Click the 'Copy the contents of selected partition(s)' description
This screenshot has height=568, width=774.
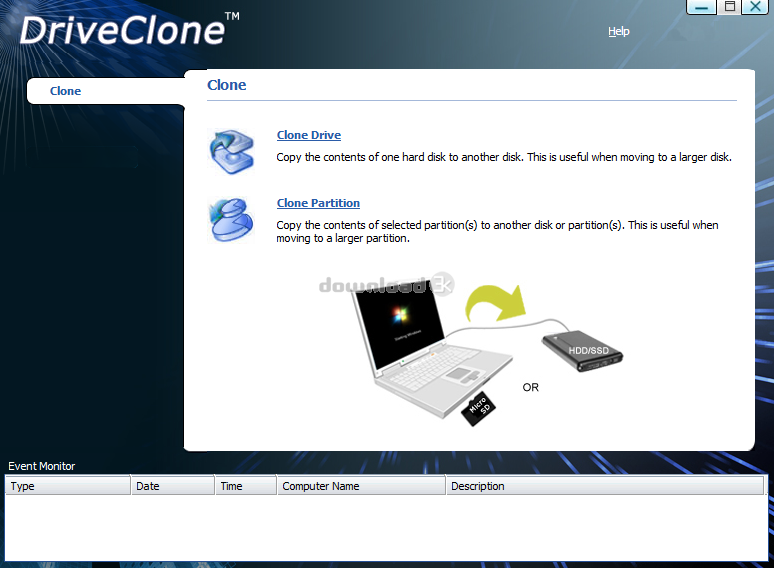(497, 232)
